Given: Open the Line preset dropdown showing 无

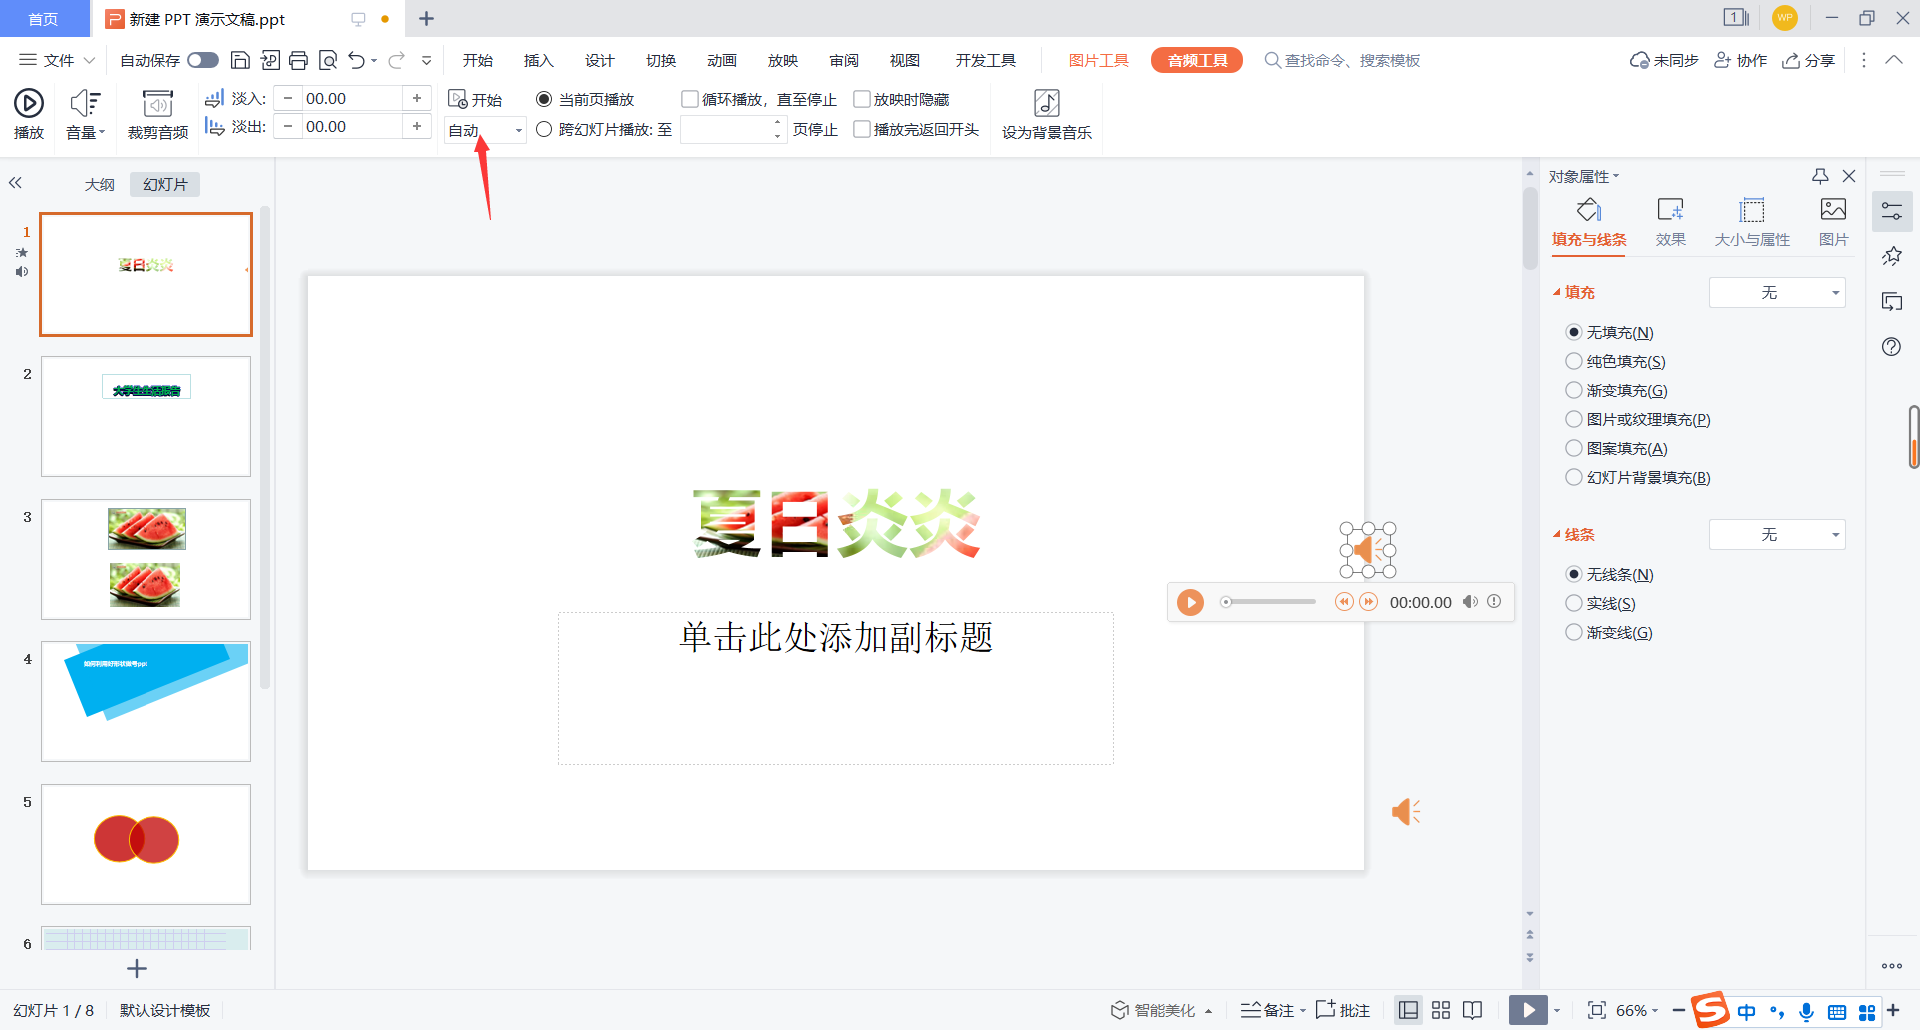Looking at the screenshot, I should pos(1777,534).
